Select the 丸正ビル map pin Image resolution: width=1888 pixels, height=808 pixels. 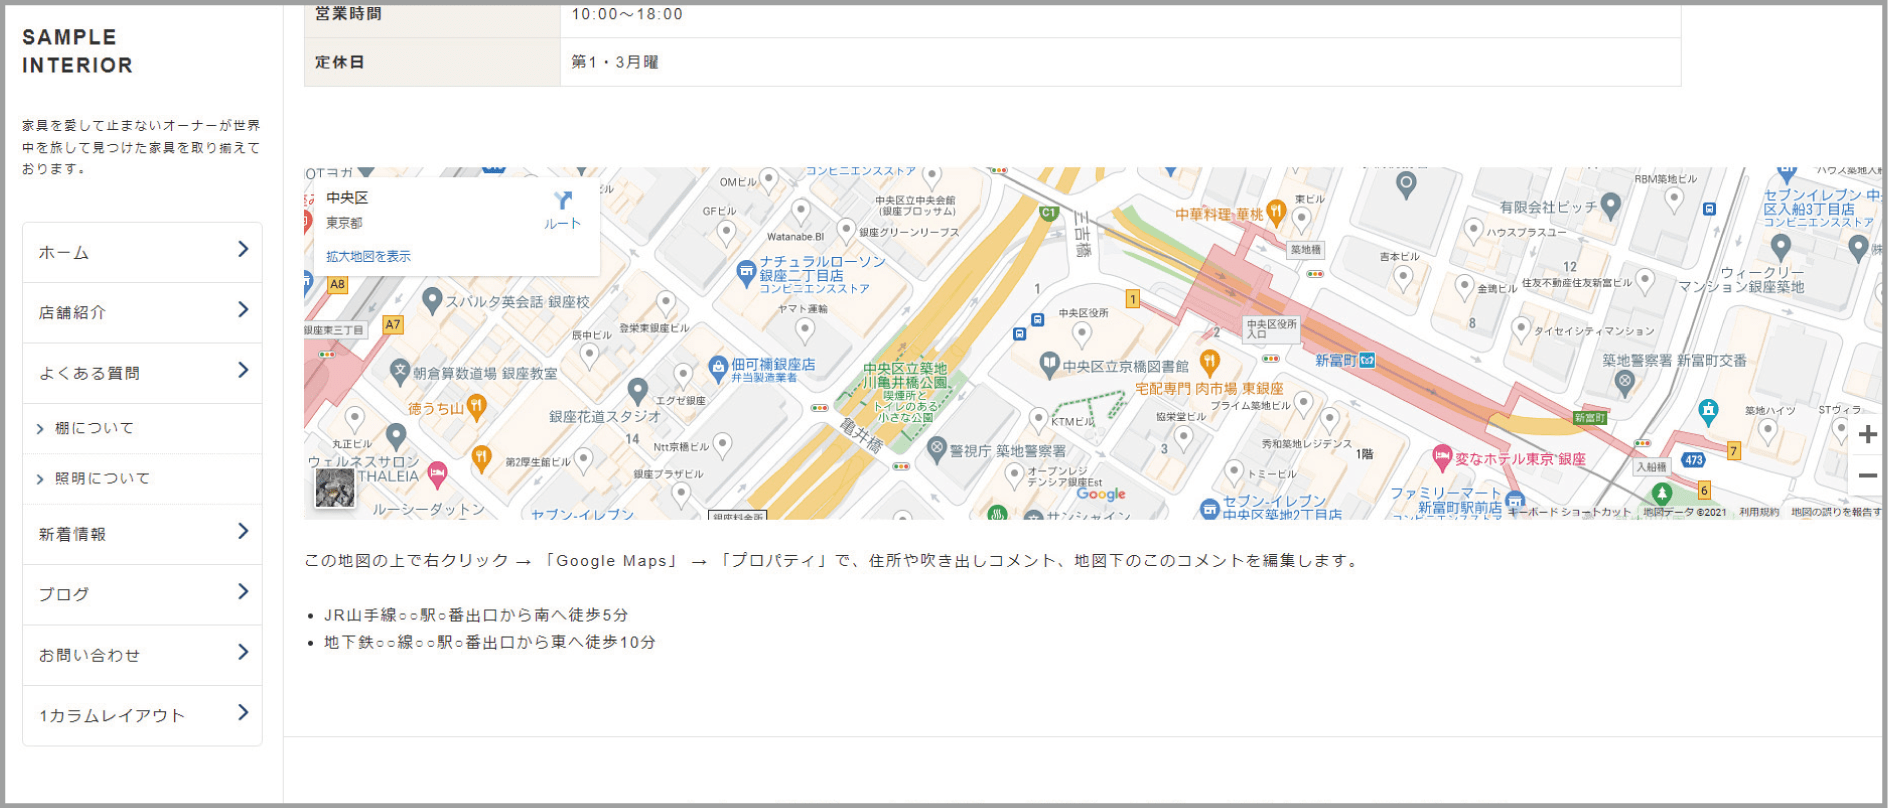pyautogui.click(x=354, y=418)
